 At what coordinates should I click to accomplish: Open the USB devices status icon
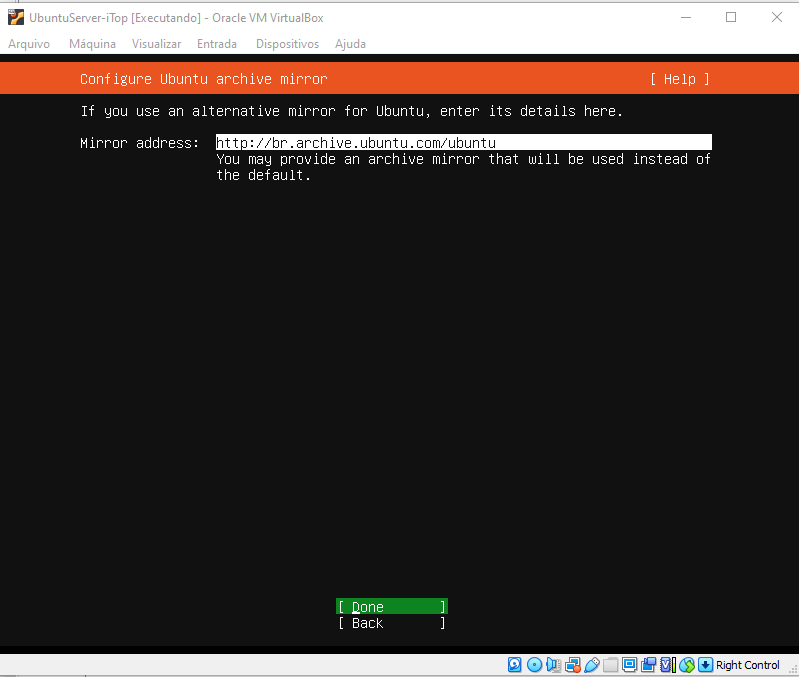click(x=591, y=665)
